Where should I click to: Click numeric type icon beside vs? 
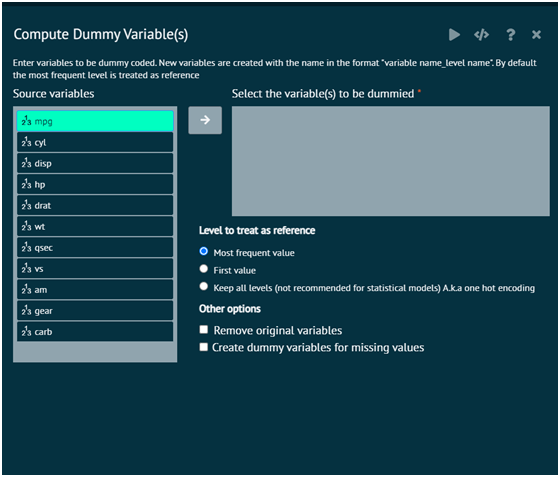tap(26, 268)
